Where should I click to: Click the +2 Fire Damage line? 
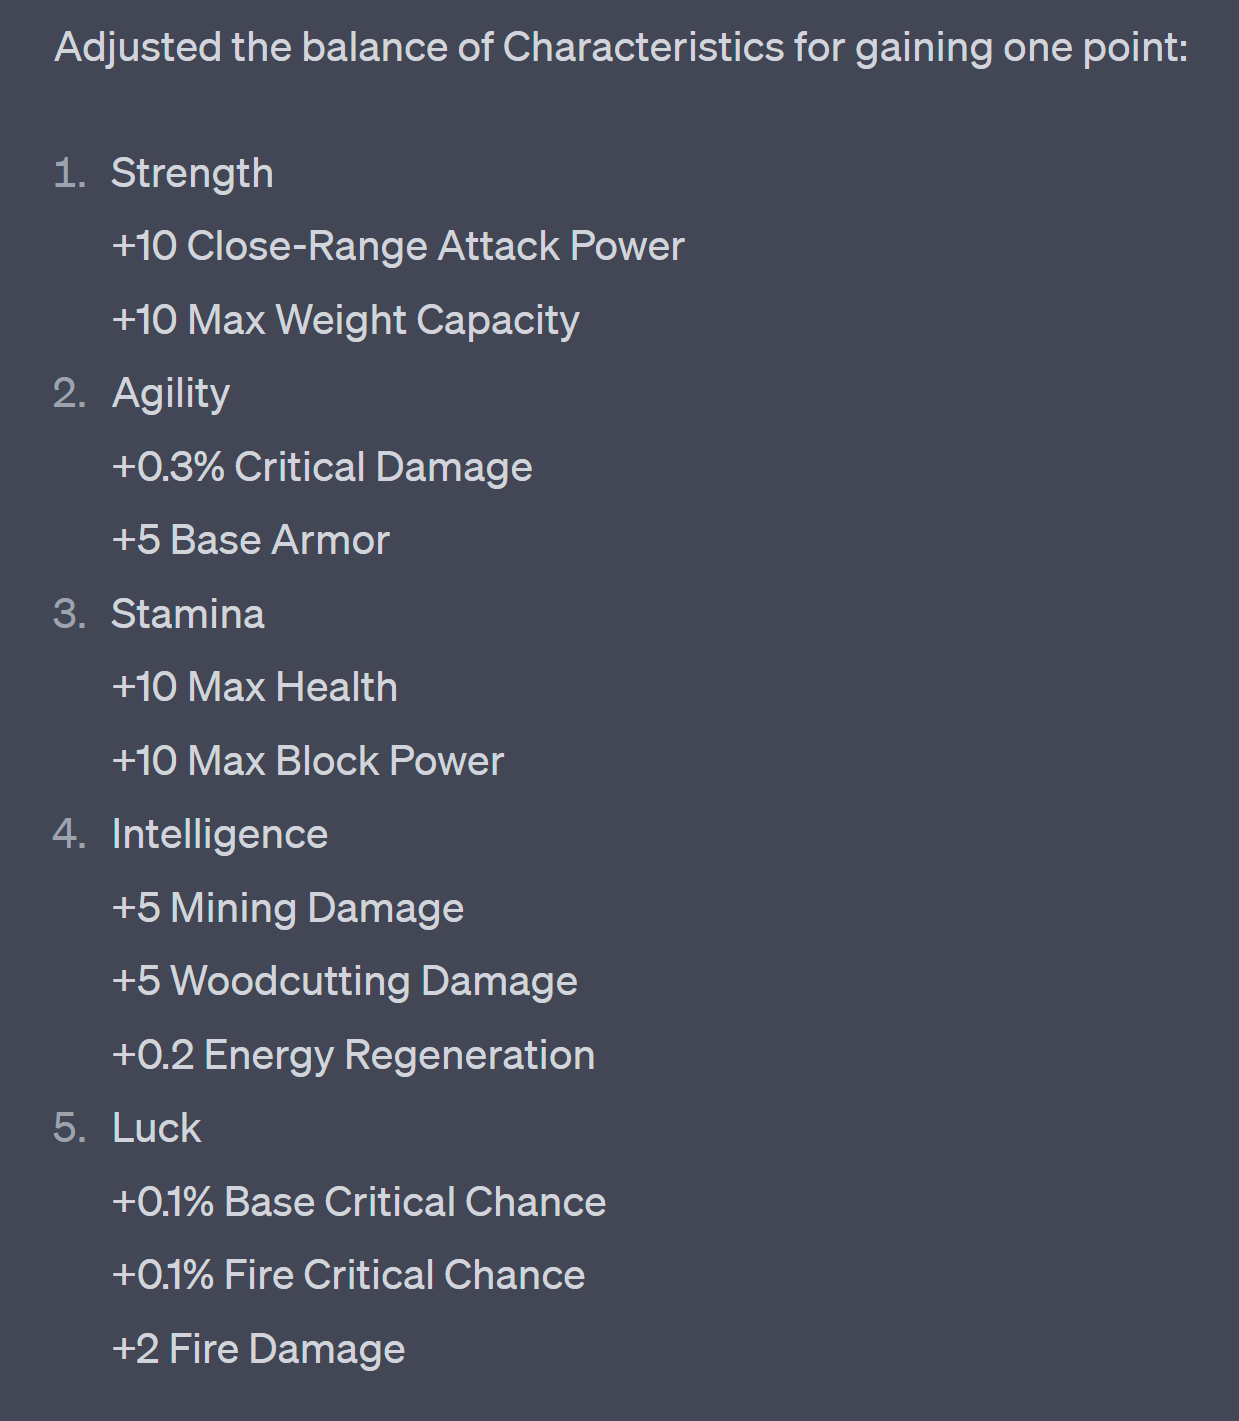pyautogui.click(x=258, y=1349)
